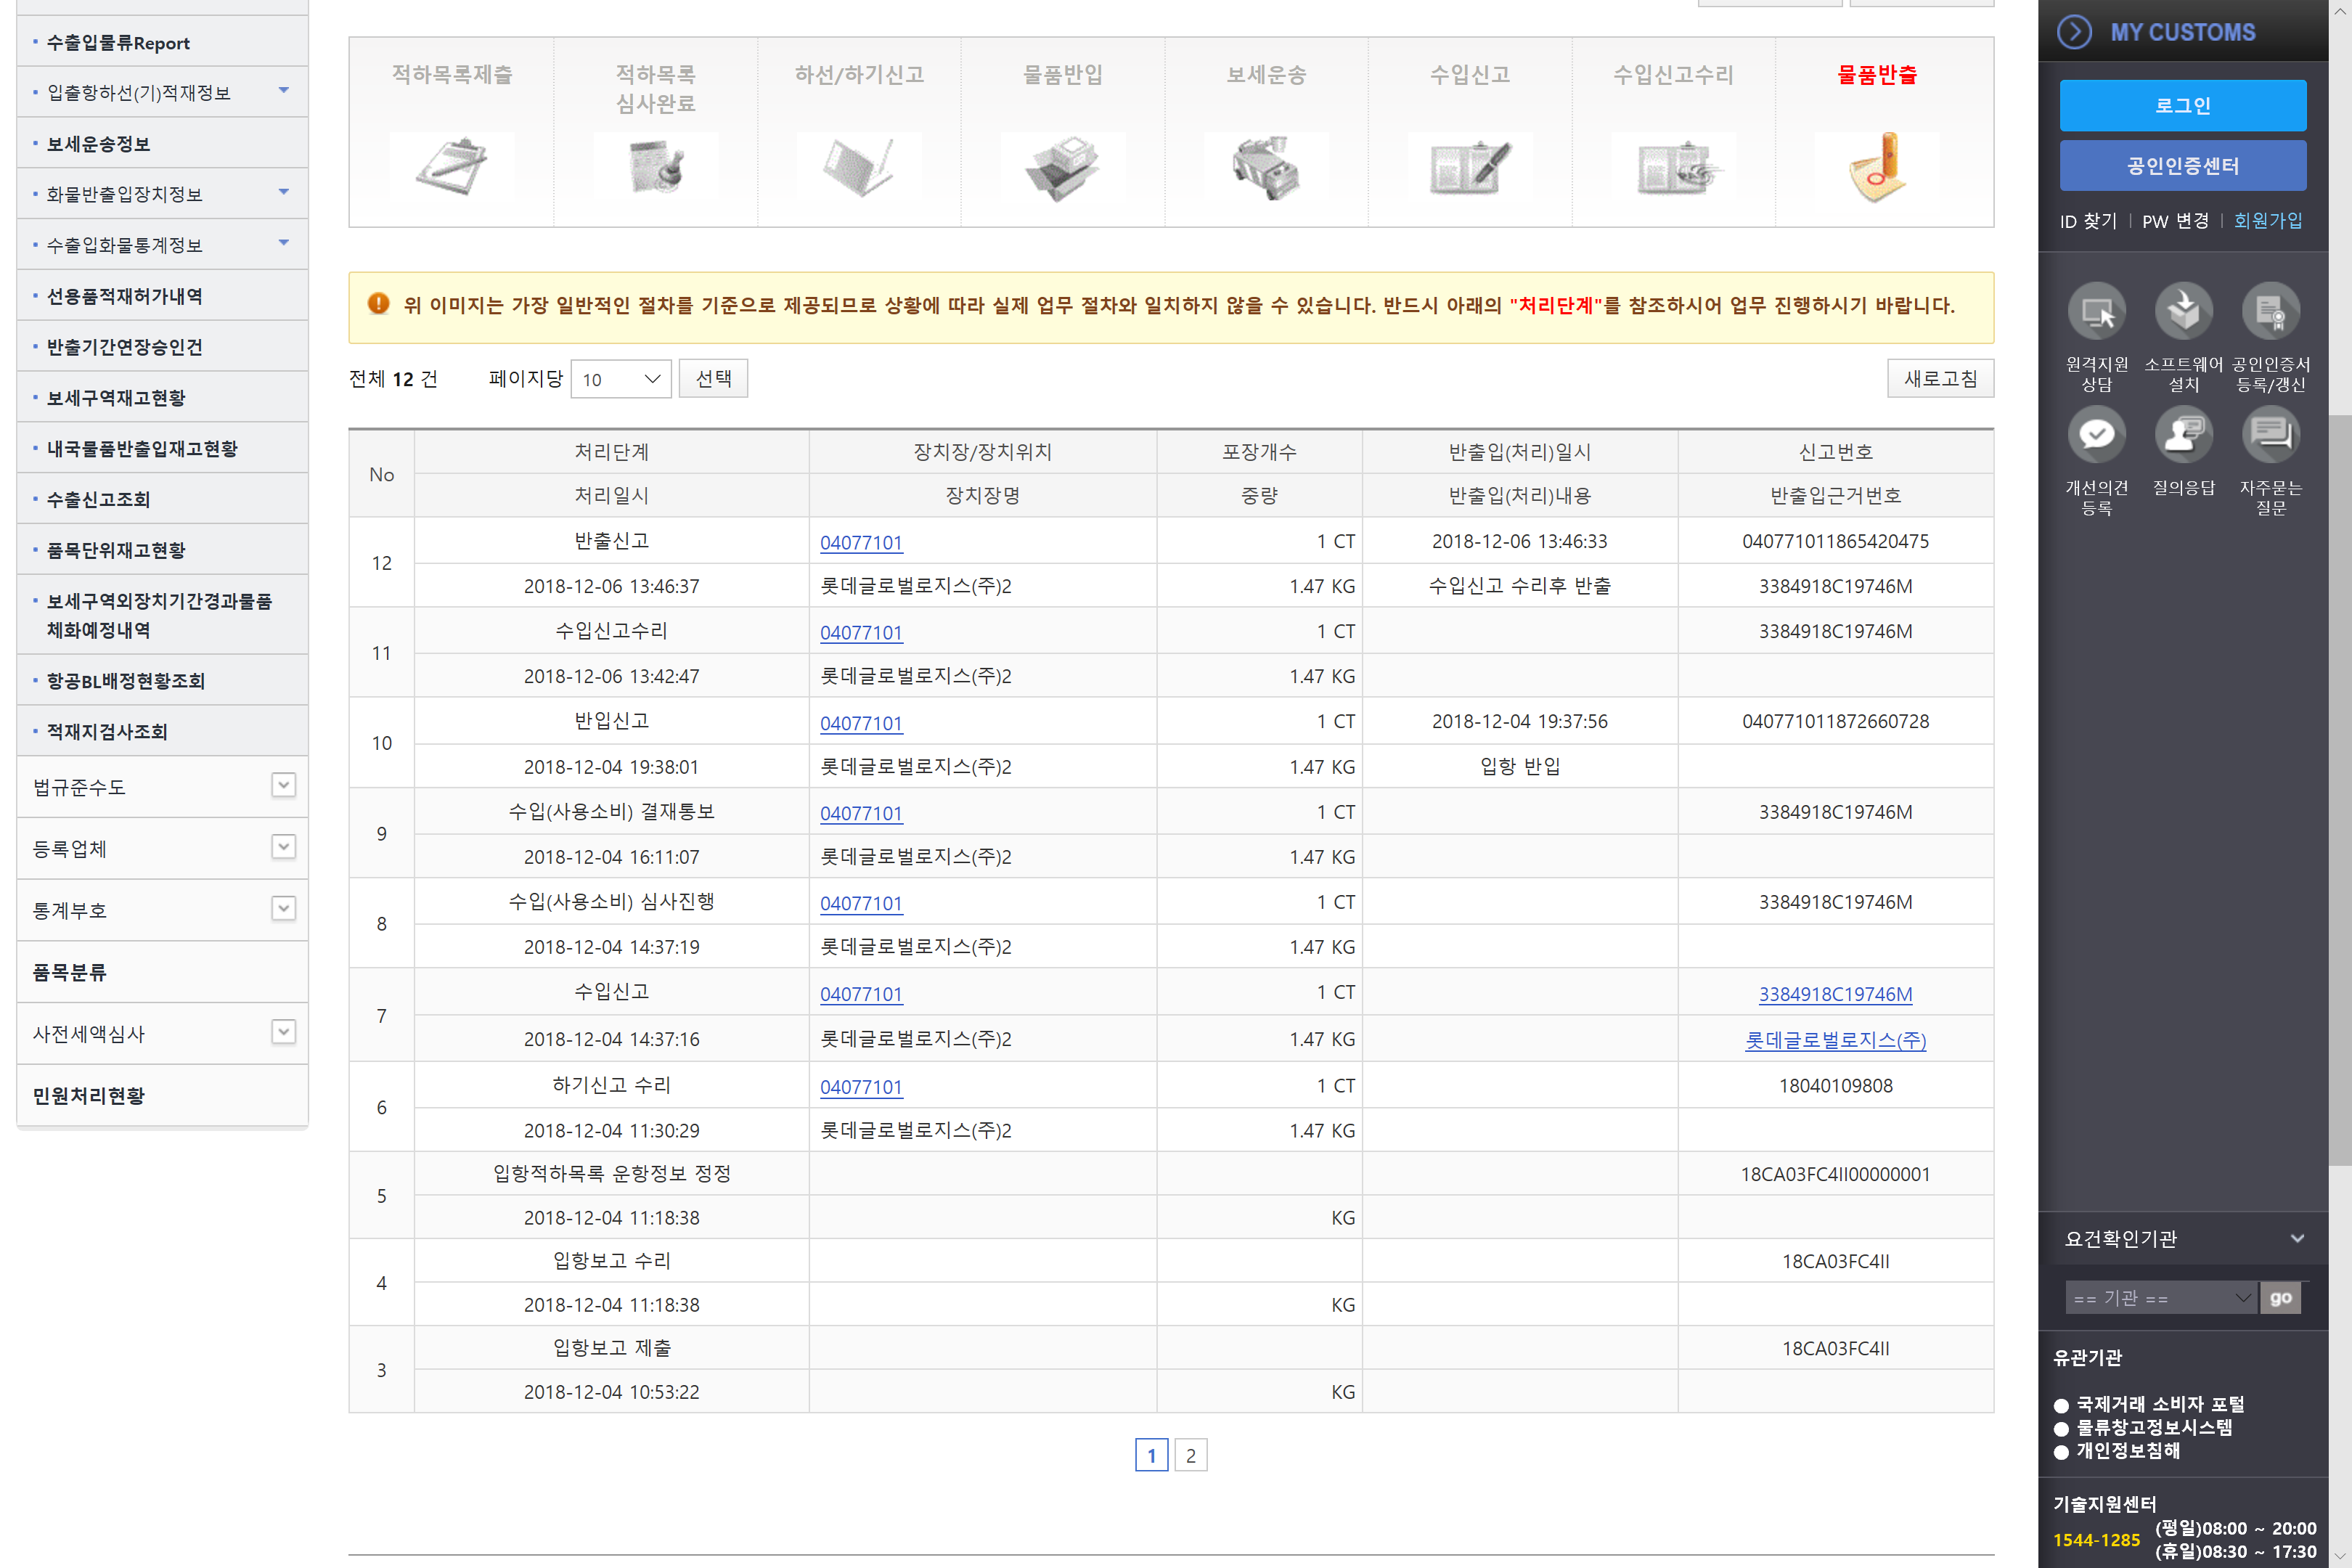Click the 보세운송 truck icon
2352x1568 pixels.
click(1266, 167)
